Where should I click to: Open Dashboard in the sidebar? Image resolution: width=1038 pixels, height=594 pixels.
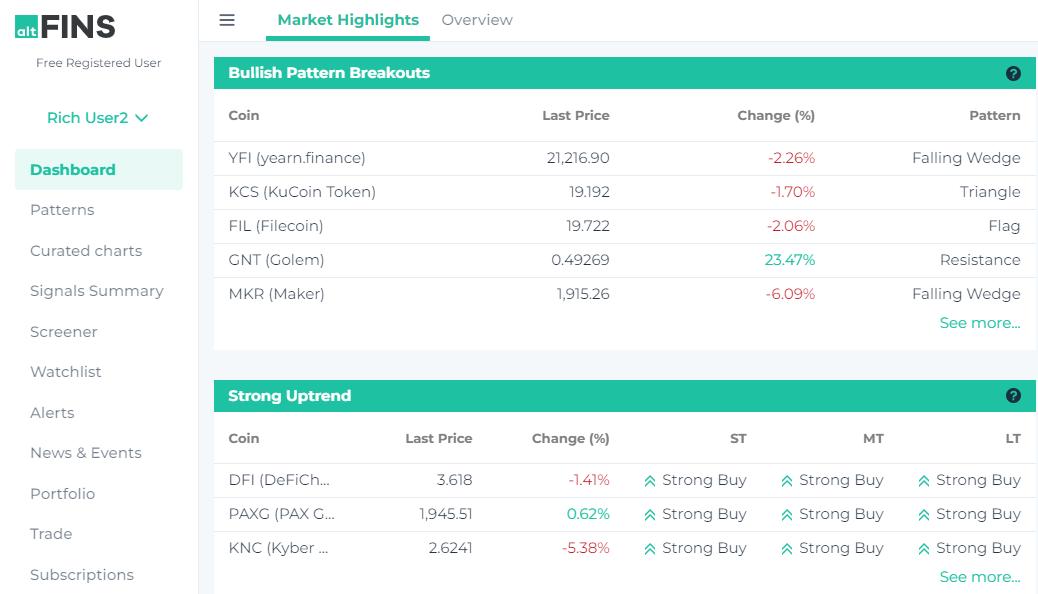point(99,170)
